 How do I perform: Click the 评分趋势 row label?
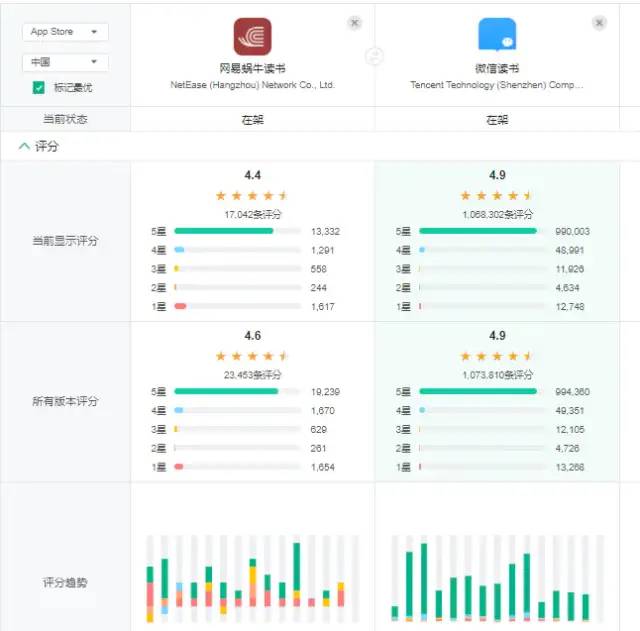65,582
